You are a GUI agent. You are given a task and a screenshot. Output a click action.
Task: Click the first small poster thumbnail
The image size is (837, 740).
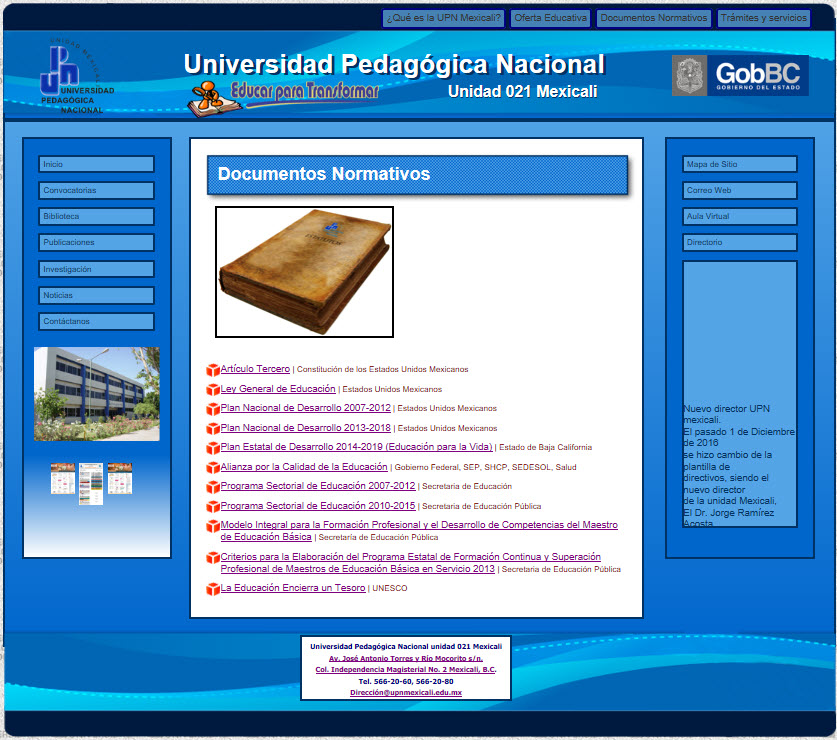tap(63, 478)
